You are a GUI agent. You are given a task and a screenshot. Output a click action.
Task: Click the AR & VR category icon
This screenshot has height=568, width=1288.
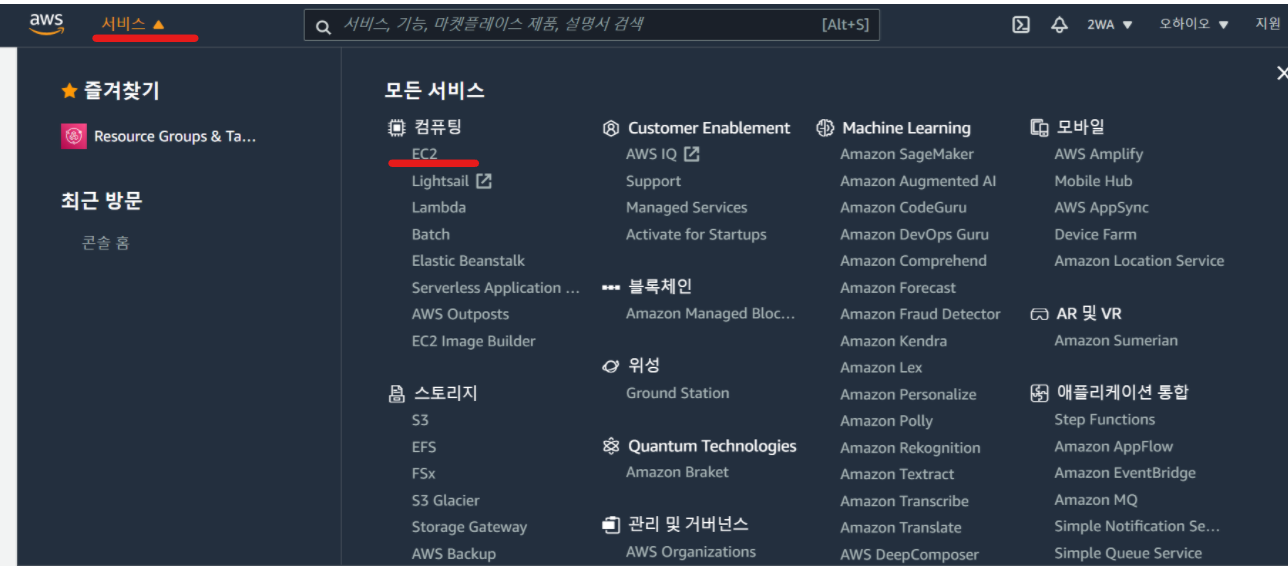click(x=1039, y=314)
